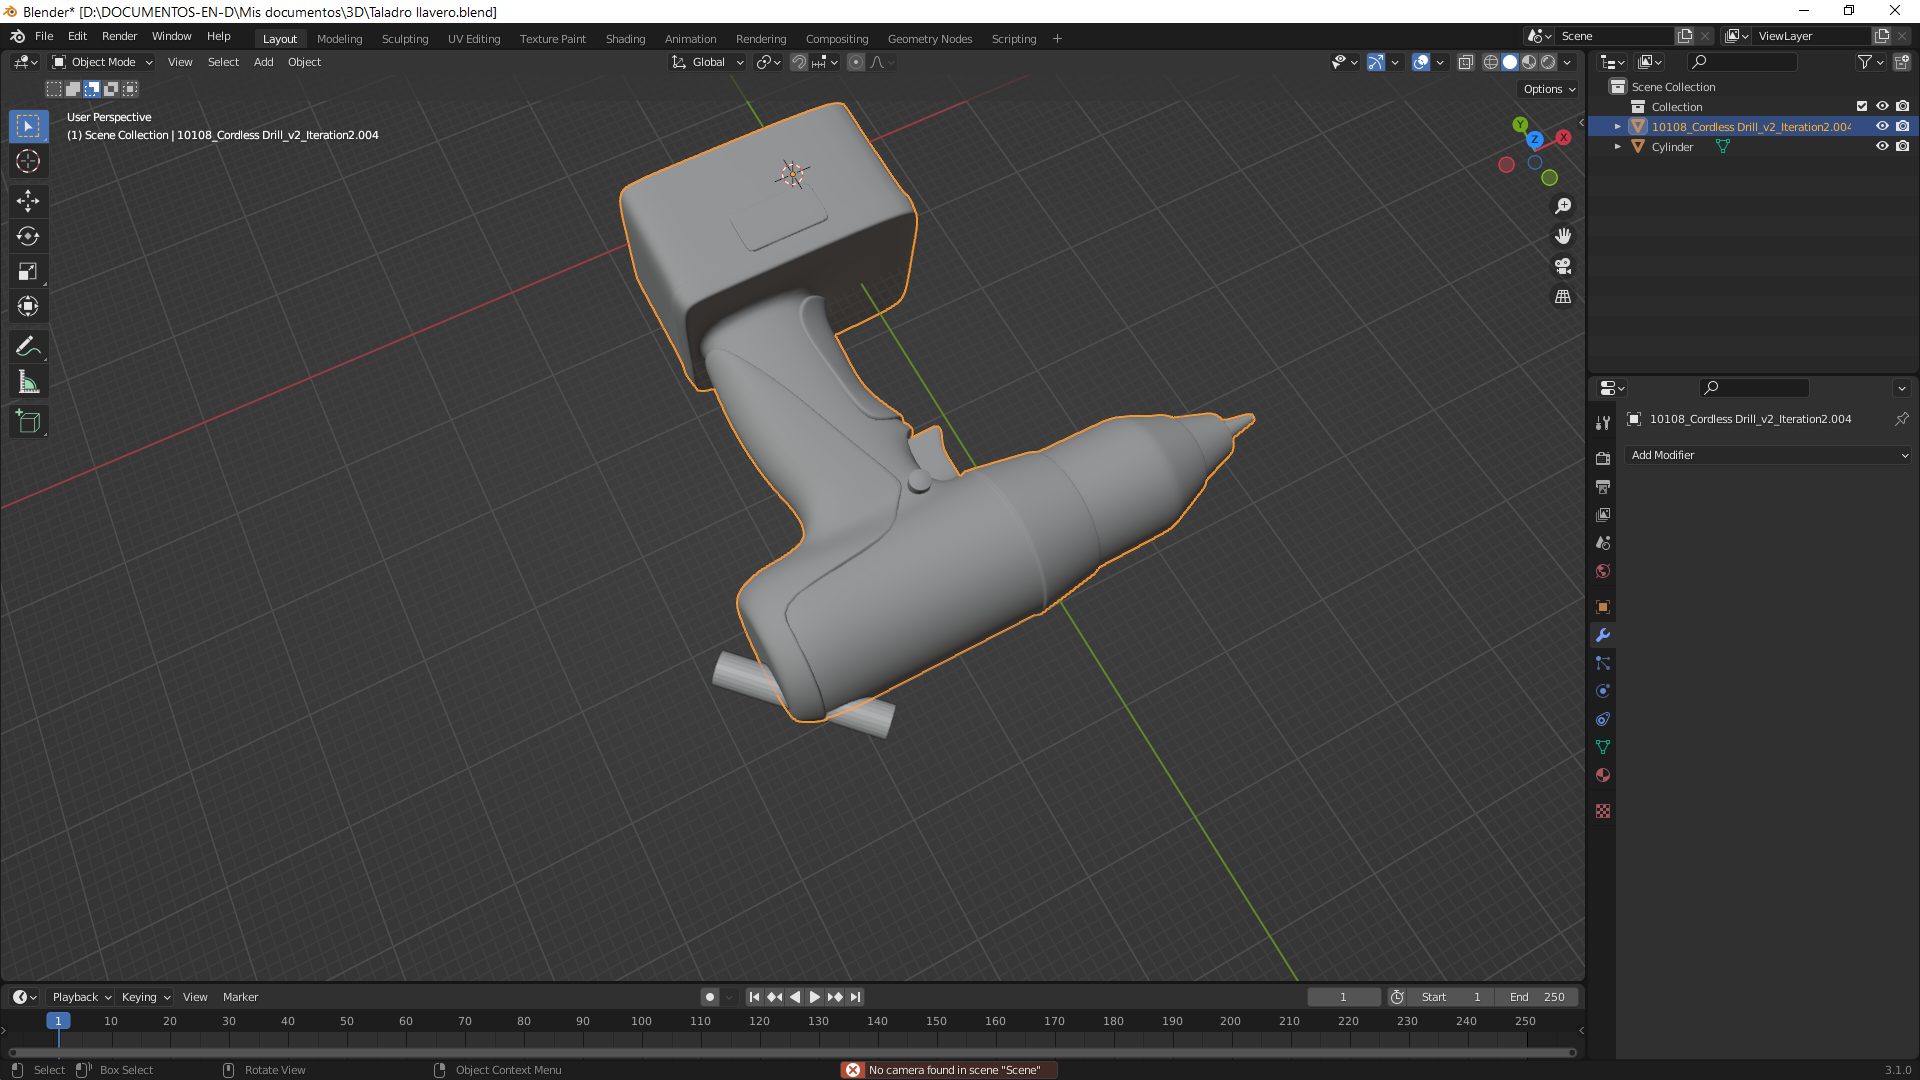1920x1080 pixels.
Task: Click the End frame field
Action: pyautogui.click(x=1537, y=997)
